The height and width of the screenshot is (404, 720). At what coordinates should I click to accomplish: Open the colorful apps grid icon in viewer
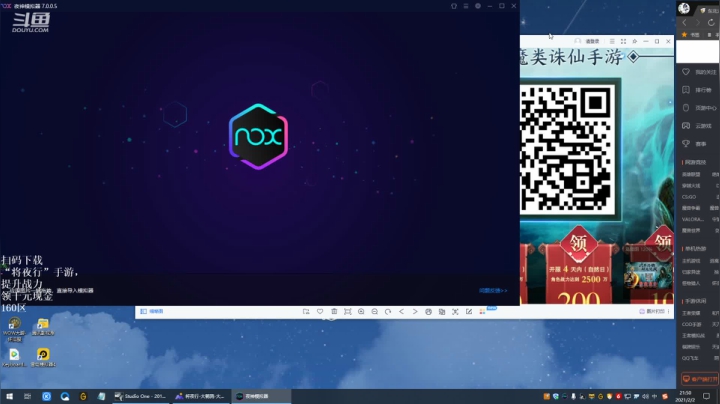pos(482,311)
